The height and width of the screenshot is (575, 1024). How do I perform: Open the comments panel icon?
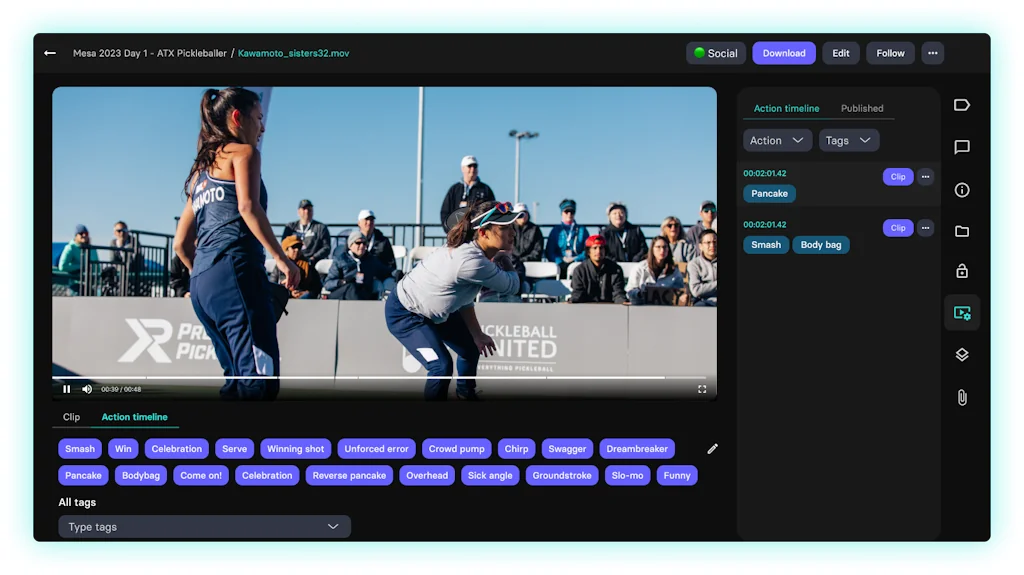pos(961,147)
